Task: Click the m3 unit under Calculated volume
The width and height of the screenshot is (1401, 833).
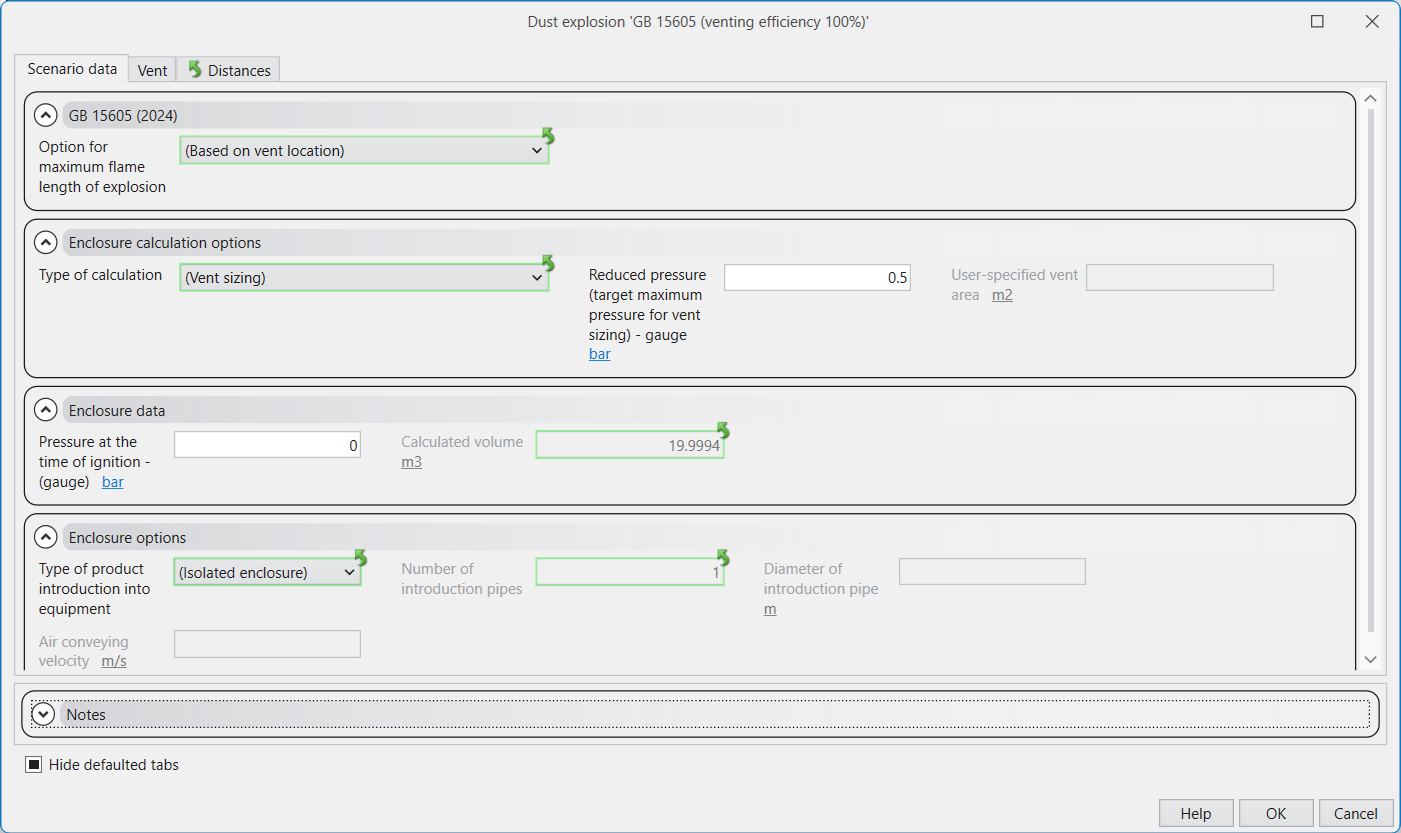Action: click(411, 462)
